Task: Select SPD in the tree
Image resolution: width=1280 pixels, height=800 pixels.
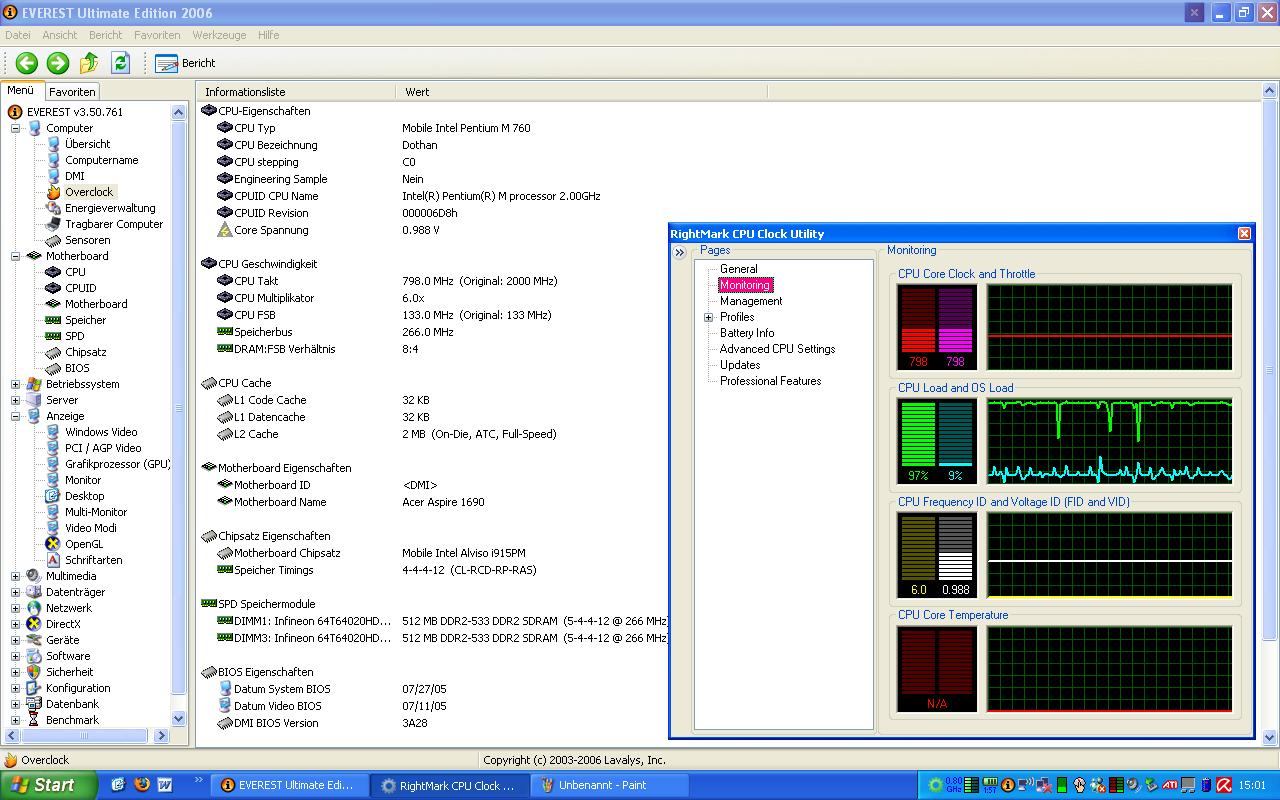Action: [74, 336]
